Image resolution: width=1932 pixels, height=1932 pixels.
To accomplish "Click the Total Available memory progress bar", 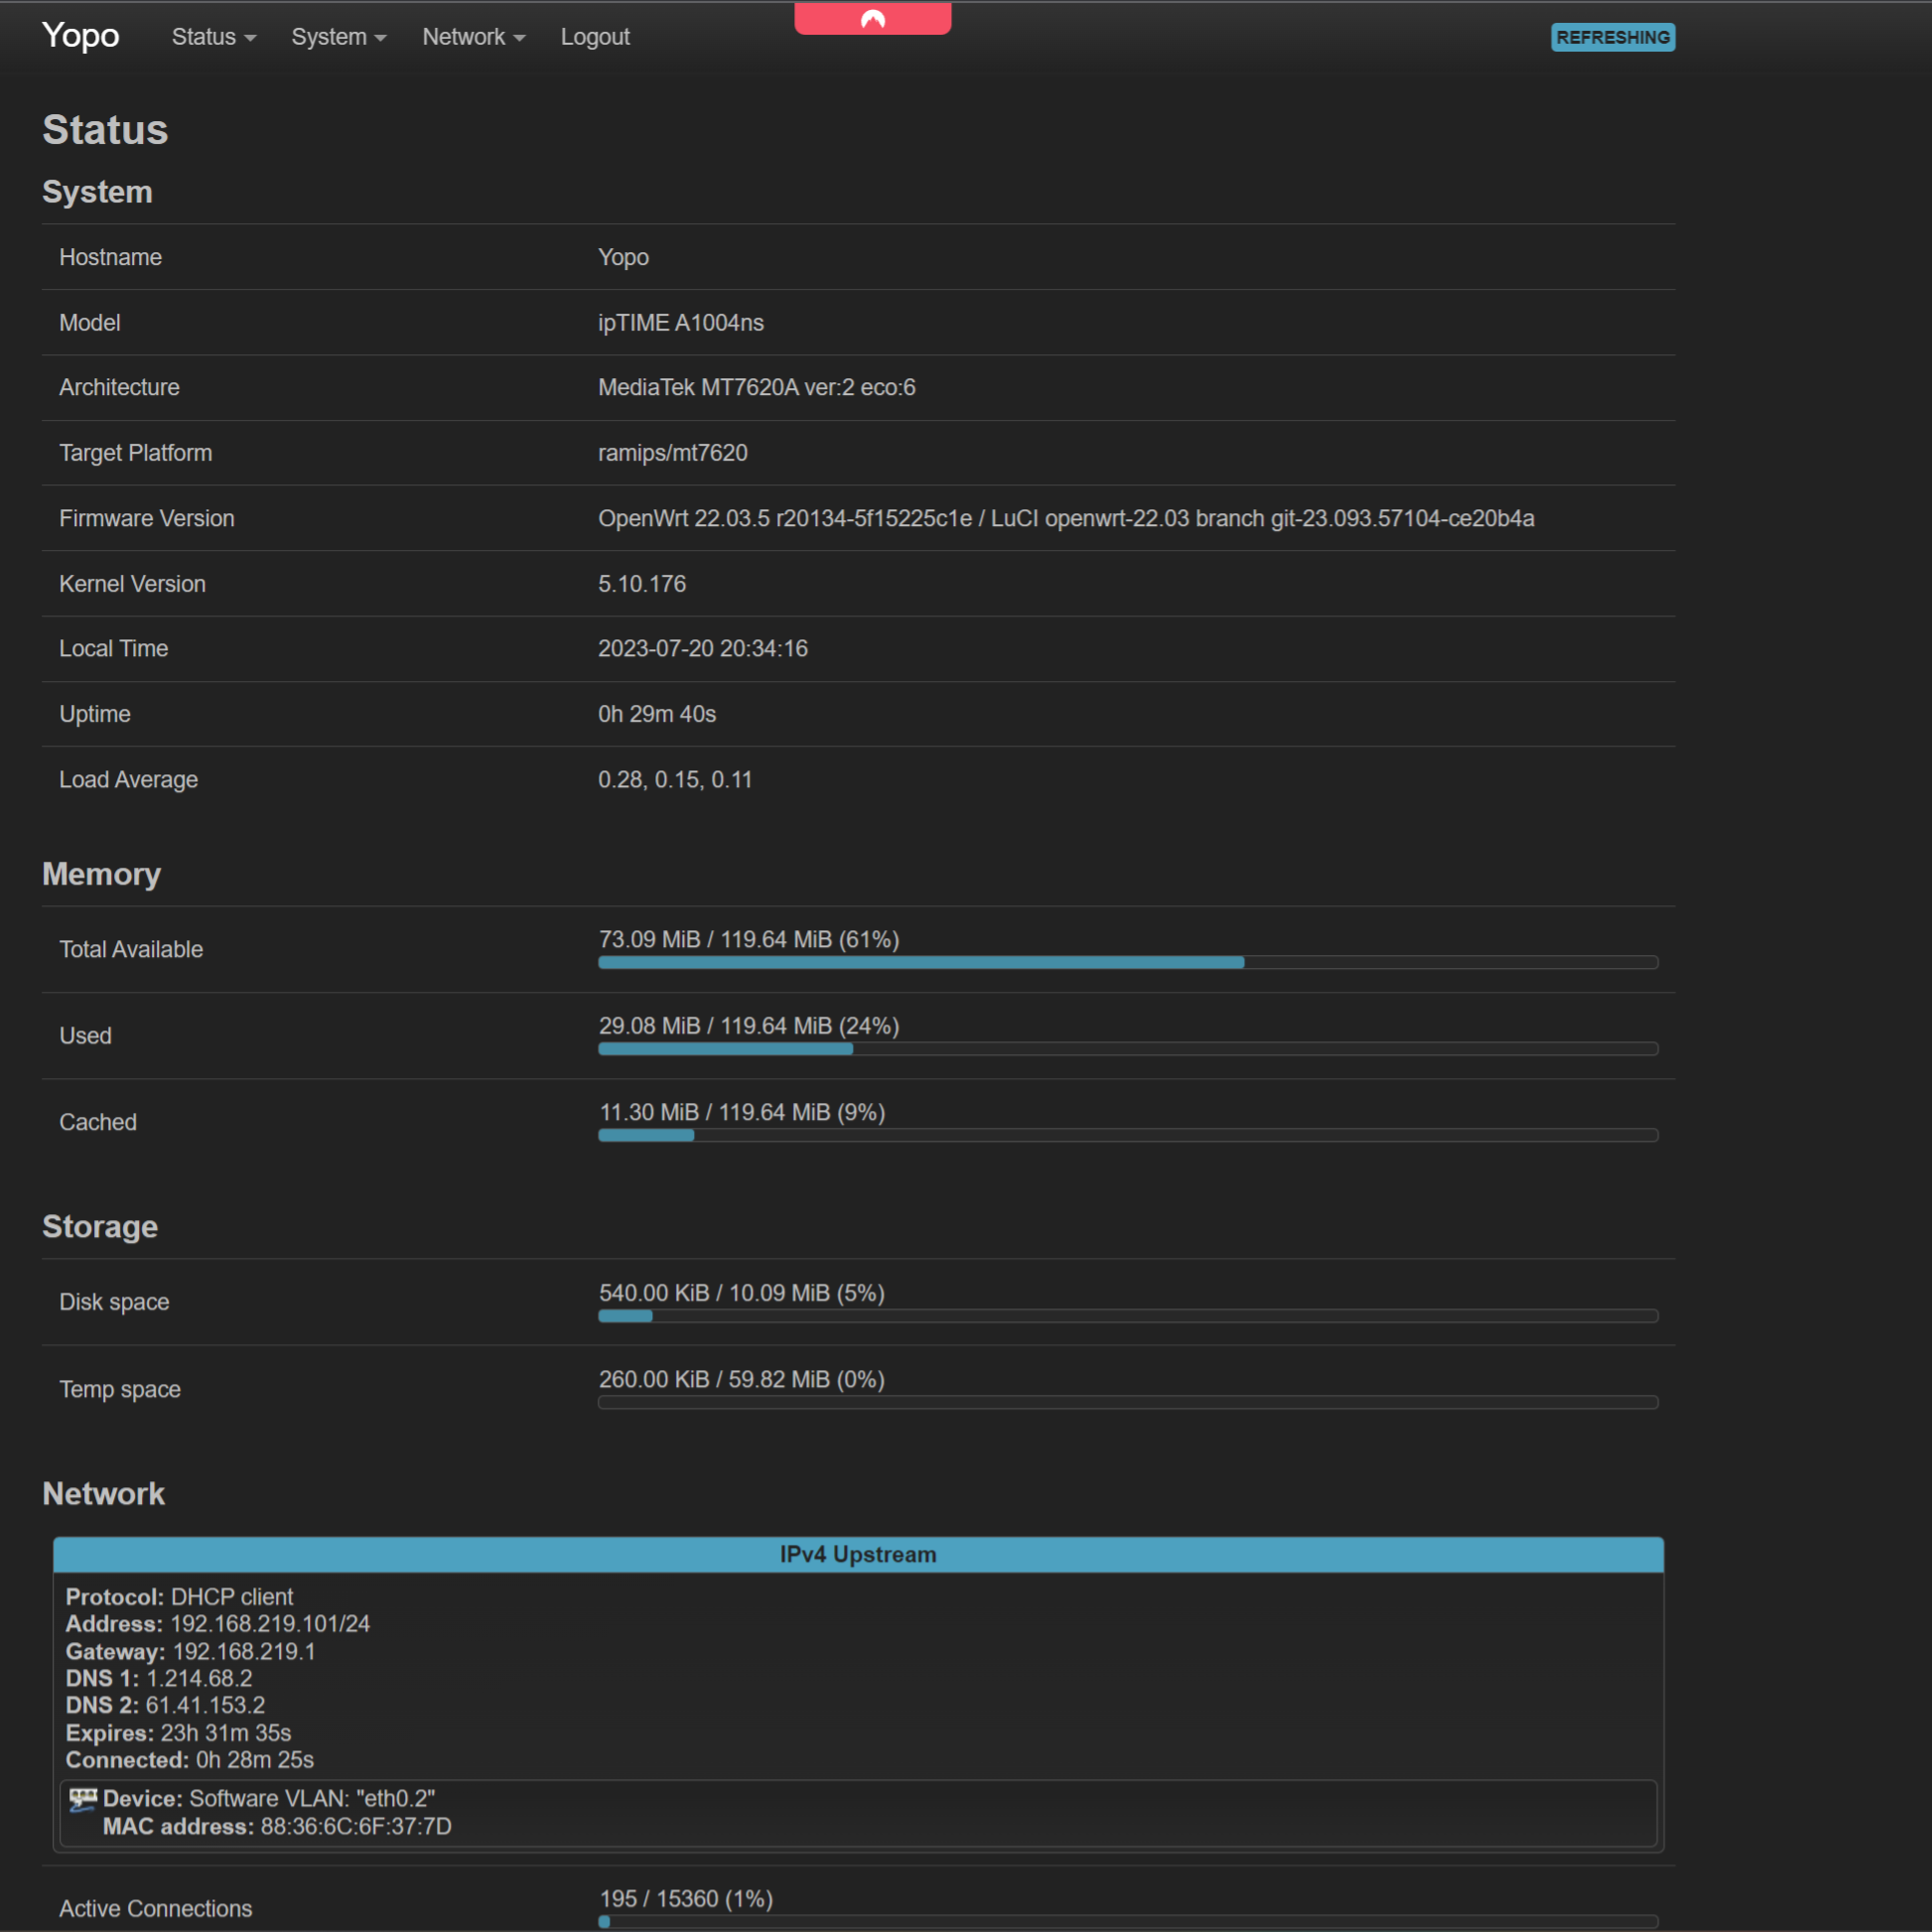I will (x=1128, y=962).
